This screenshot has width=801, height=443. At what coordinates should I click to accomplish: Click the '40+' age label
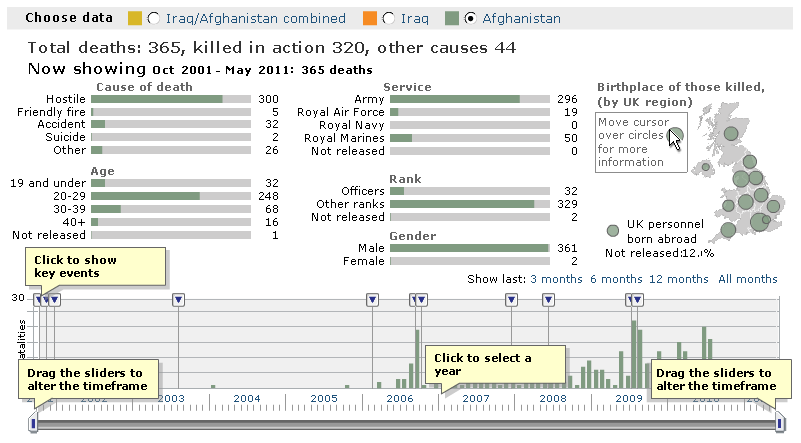coord(74,222)
